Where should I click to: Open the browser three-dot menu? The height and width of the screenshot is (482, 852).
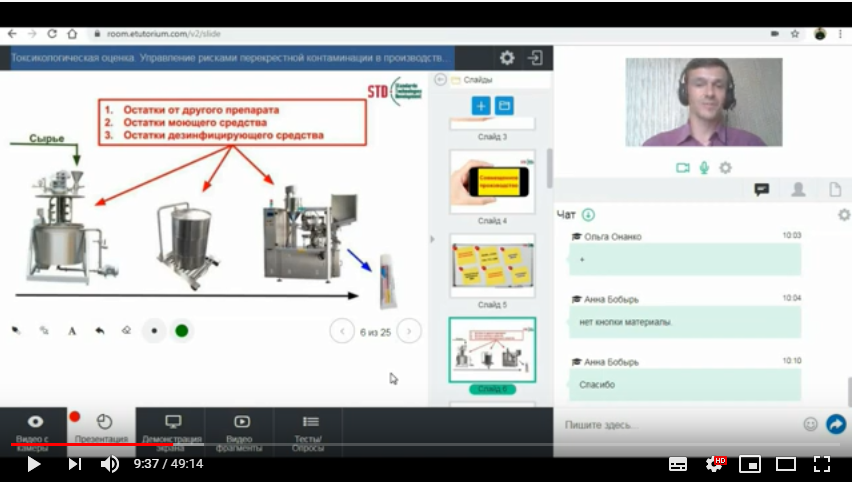click(x=841, y=34)
